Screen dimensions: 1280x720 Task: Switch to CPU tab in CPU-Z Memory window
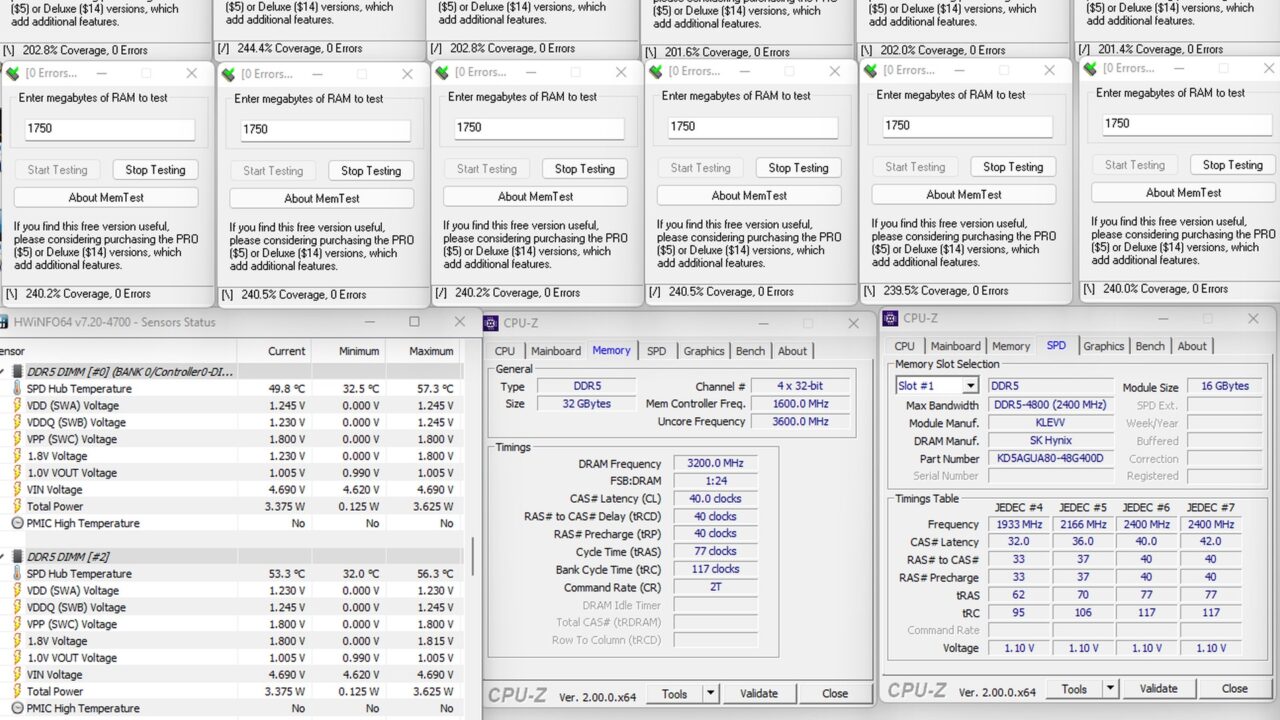pyautogui.click(x=505, y=351)
